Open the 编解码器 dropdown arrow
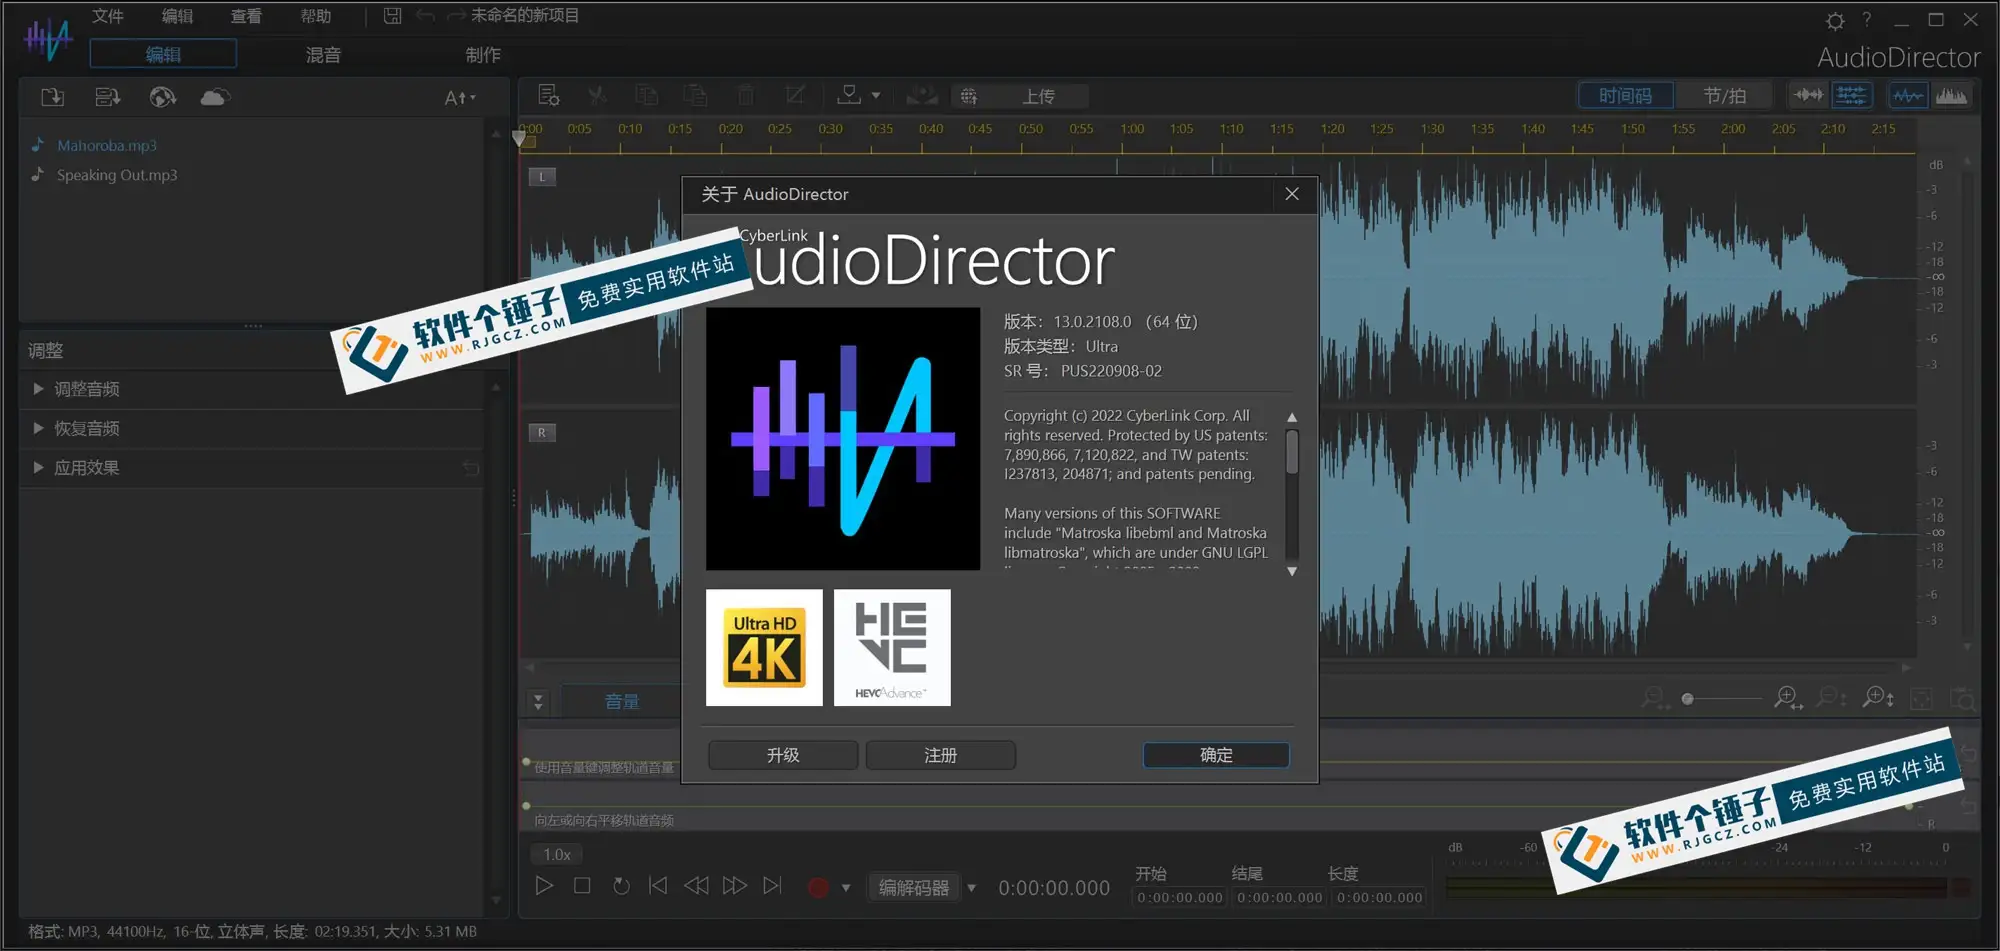Image resolution: width=2000 pixels, height=951 pixels. coord(970,887)
